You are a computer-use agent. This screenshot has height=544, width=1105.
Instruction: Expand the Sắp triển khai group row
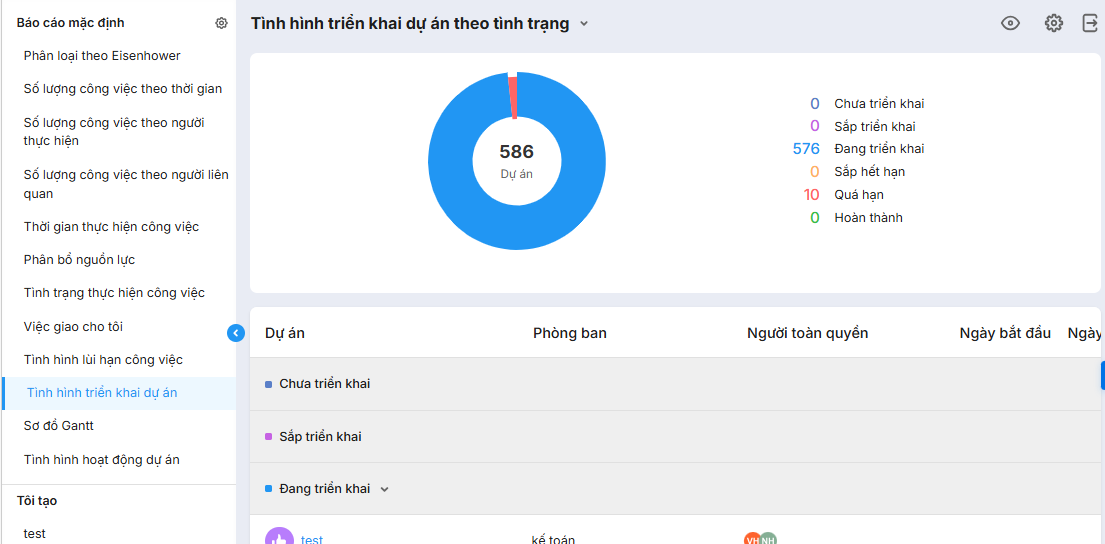[x=320, y=437]
